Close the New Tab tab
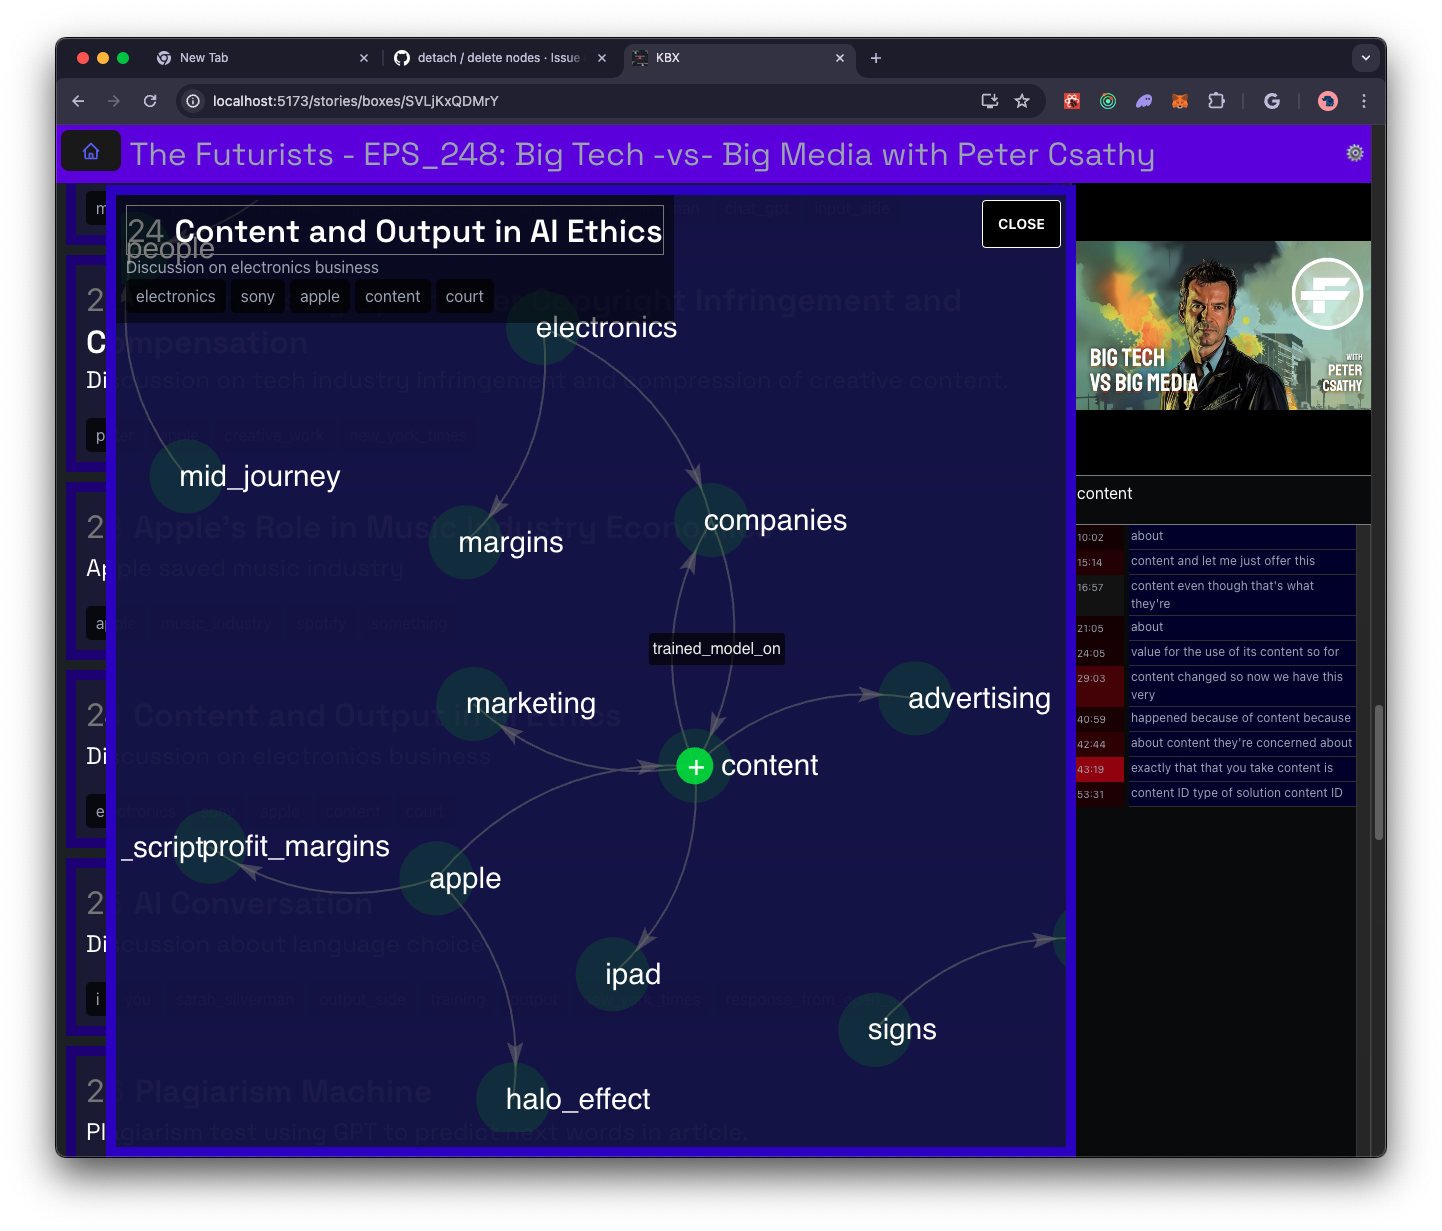This screenshot has width=1442, height=1231. point(364,58)
